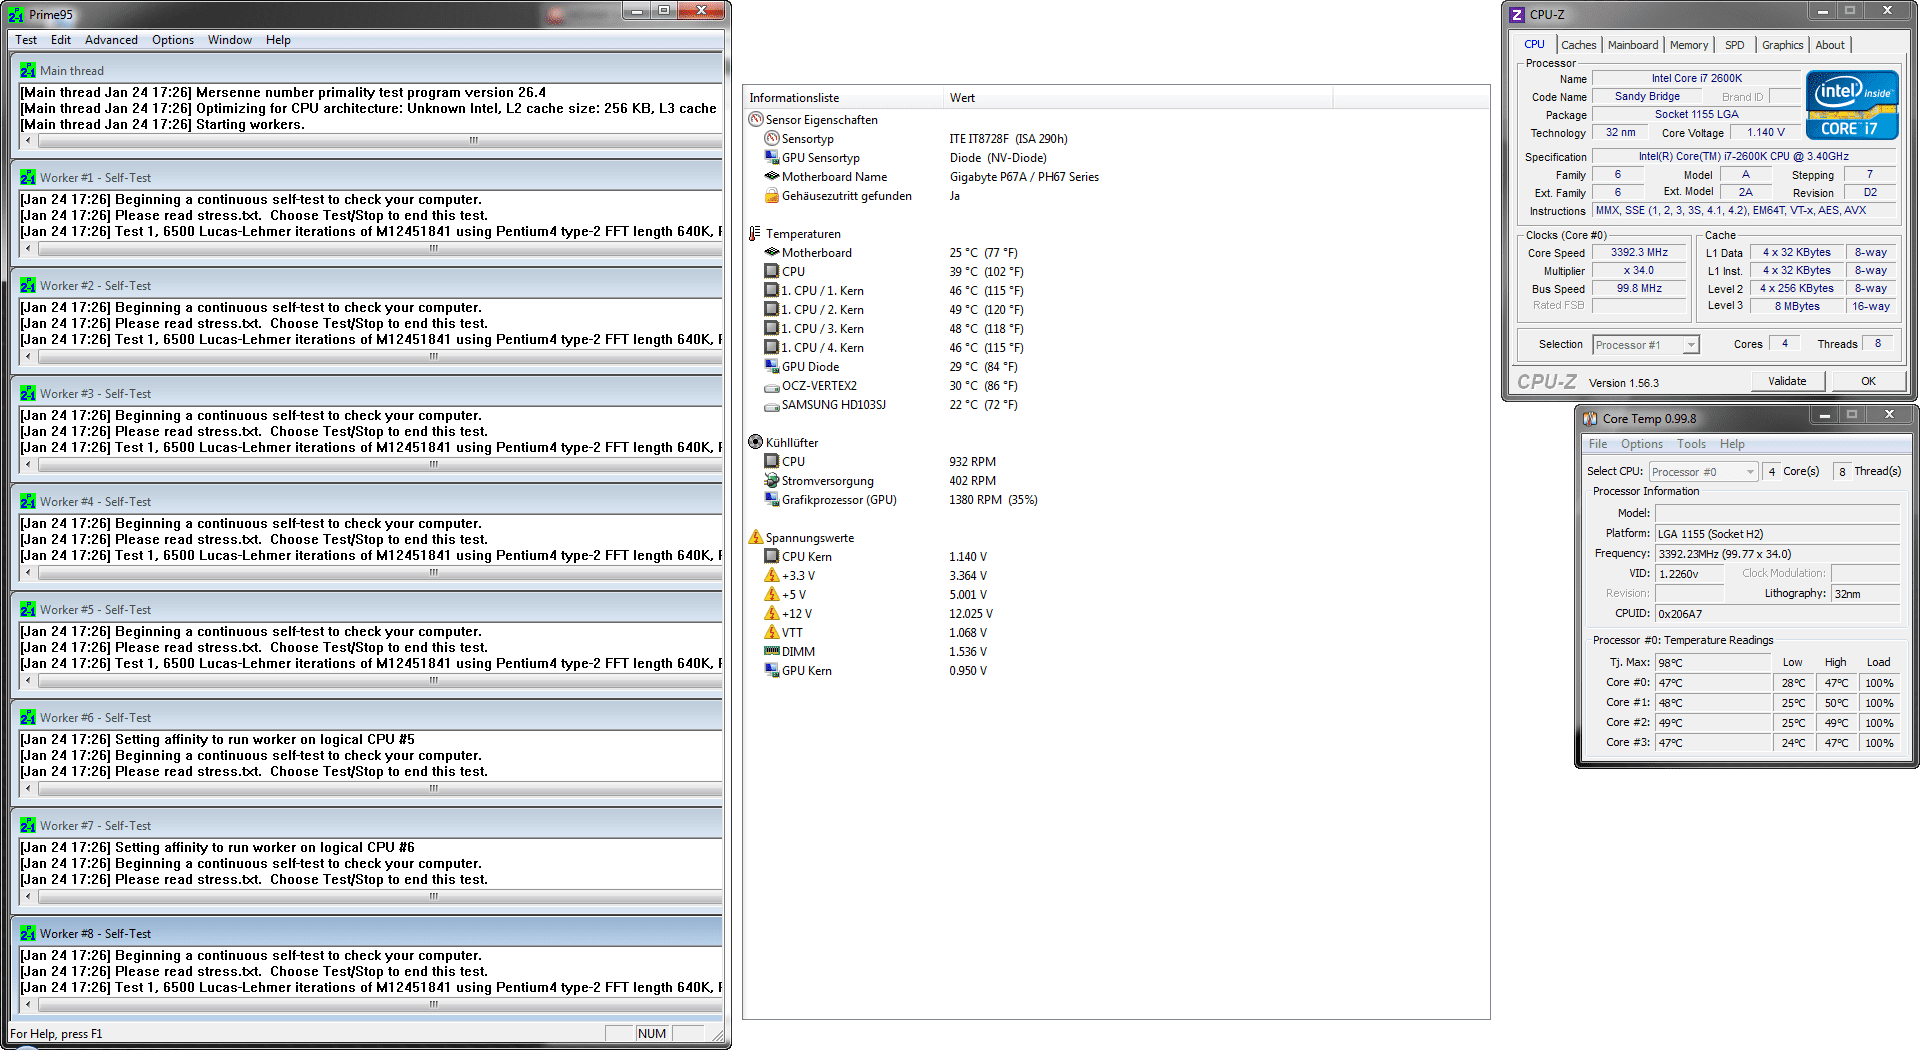1920x1050 pixels.
Task: Open the Edit menu in Prime95
Action: pyautogui.click(x=61, y=40)
